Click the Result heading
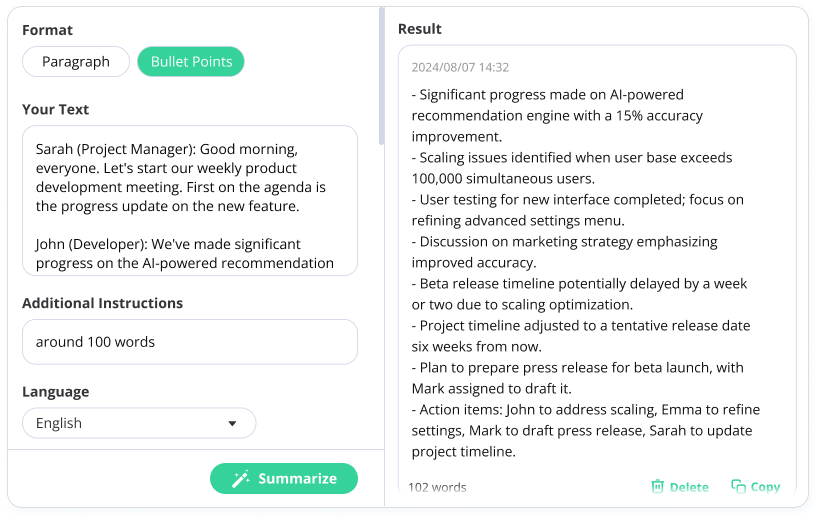The image size is (820, 520). pyautogui.click(x=420, y=29)
